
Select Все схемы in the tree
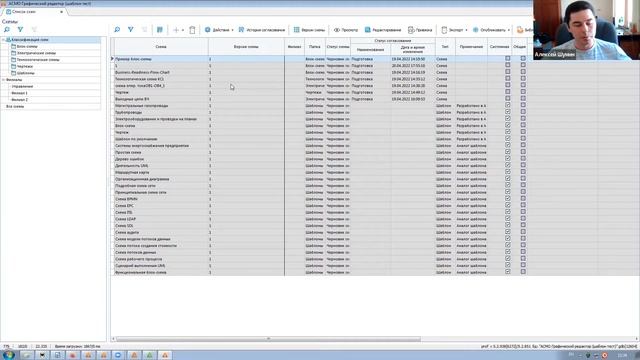click(15, 106)
